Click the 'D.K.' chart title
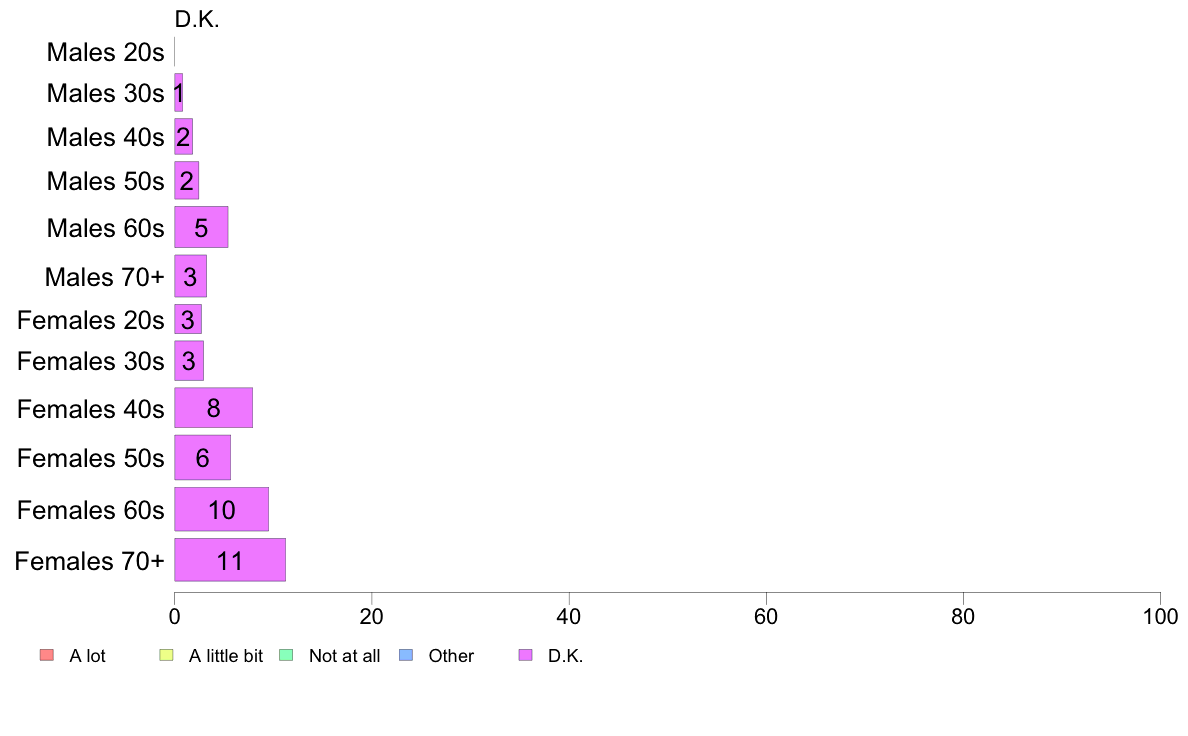Image resolution: width=1188 pixels, height=736 pixels. pos(197,20)
